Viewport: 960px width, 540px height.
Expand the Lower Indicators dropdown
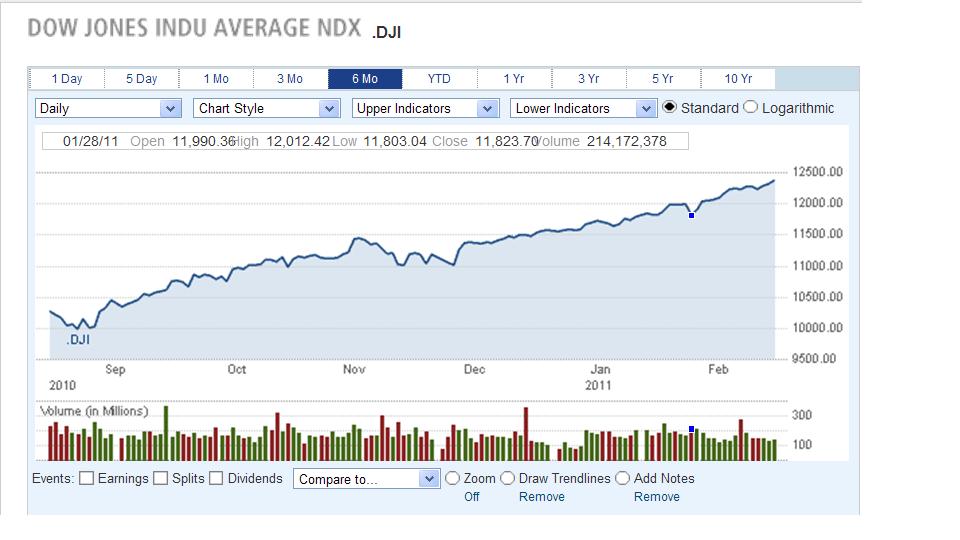(583, 108)
